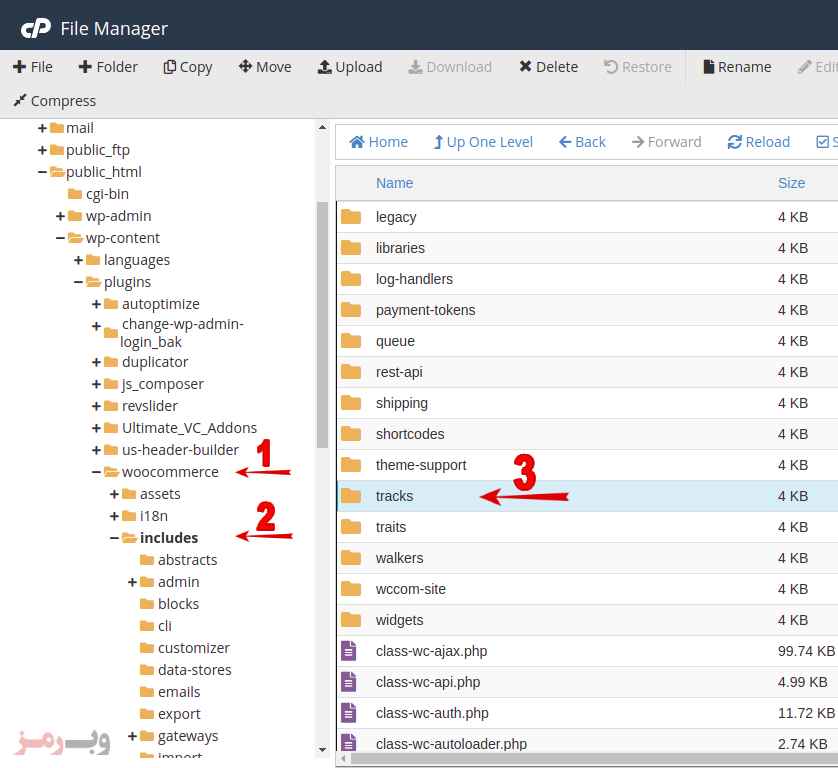This screenshot has width=838, height=768.
Task: Click the rest-api folder icon
Action: (351, 371)
